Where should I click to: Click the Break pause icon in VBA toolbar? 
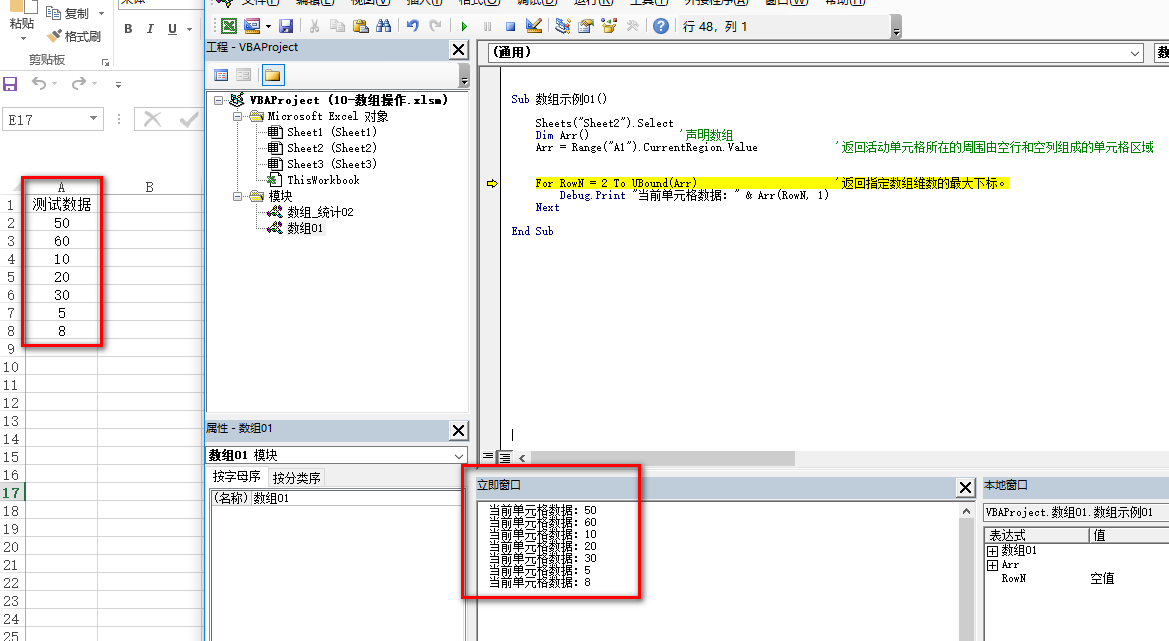coord(487,26)
